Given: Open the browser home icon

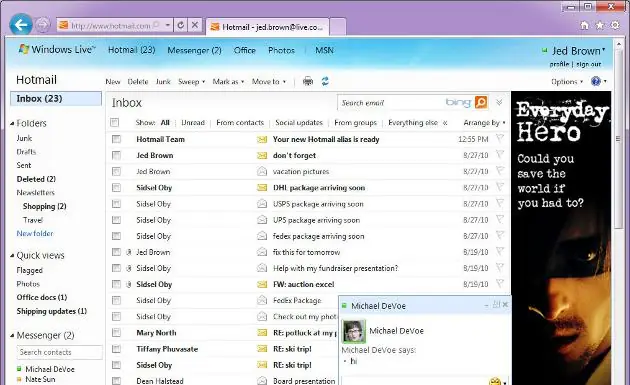Looking at the screenshot, I should (x=585, y=25).
